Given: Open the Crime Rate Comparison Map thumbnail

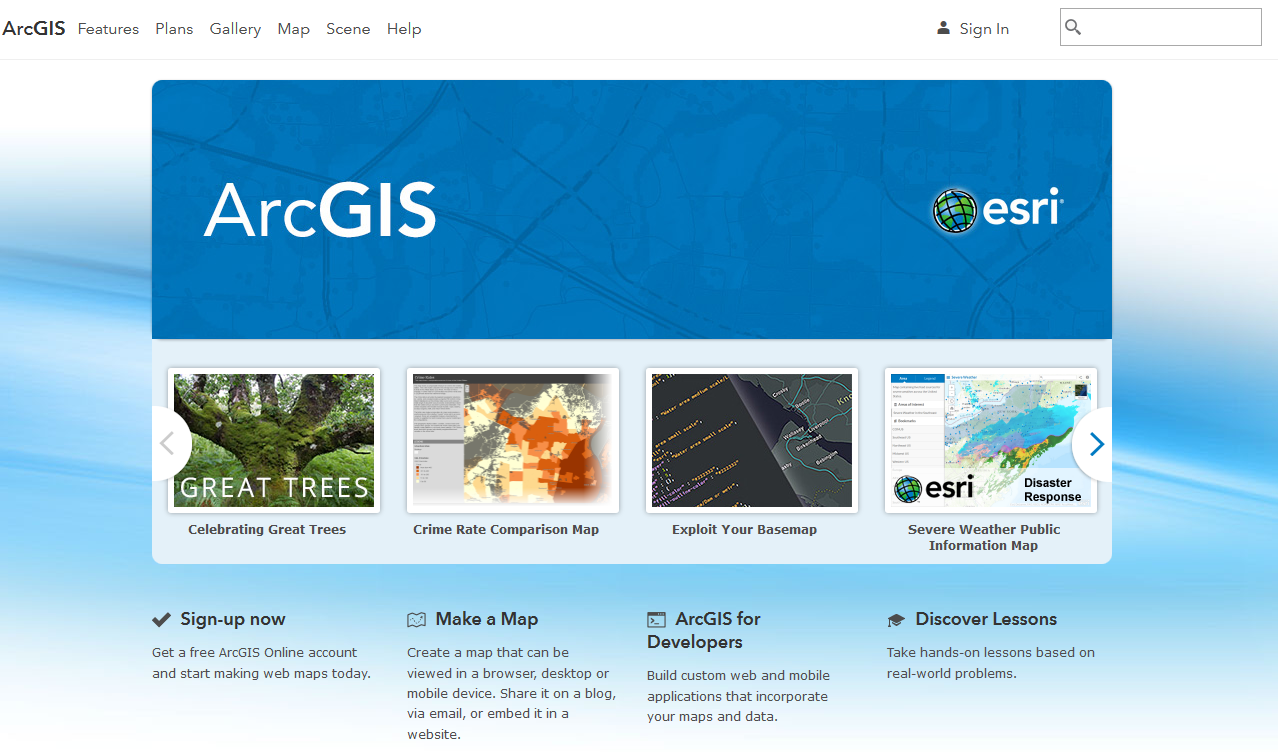Looking at the screenshot, I should click(513, 440).
